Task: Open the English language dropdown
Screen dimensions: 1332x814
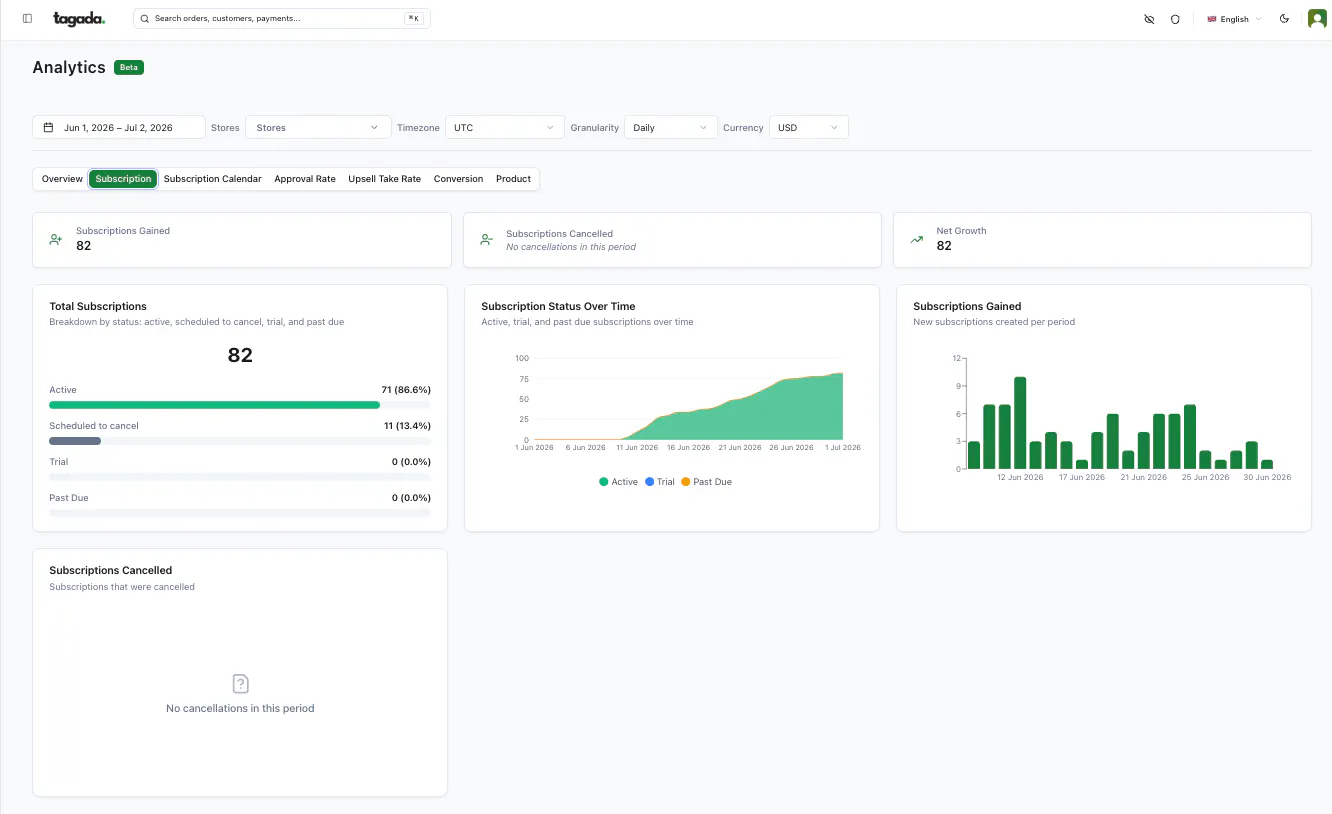Action: 1234,19
